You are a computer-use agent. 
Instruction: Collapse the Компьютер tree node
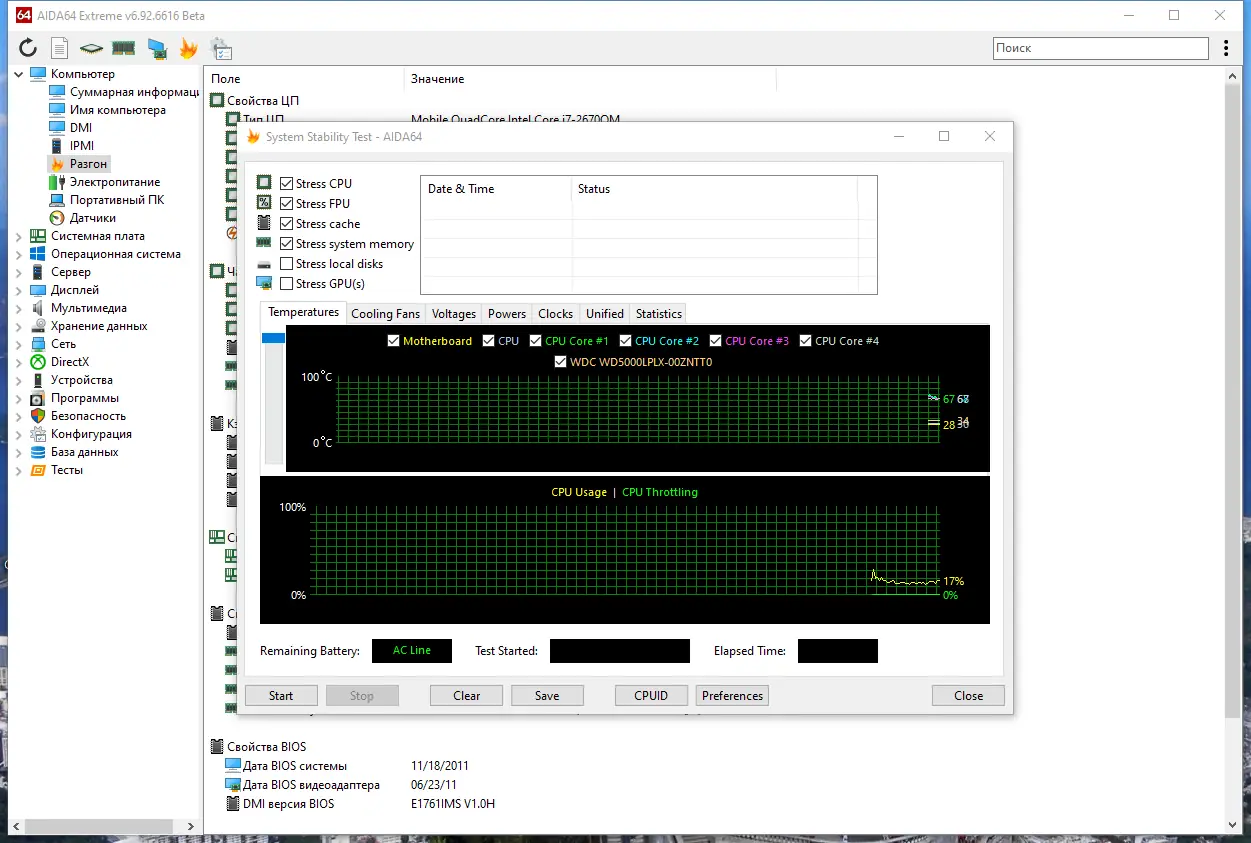pos(18,74)
